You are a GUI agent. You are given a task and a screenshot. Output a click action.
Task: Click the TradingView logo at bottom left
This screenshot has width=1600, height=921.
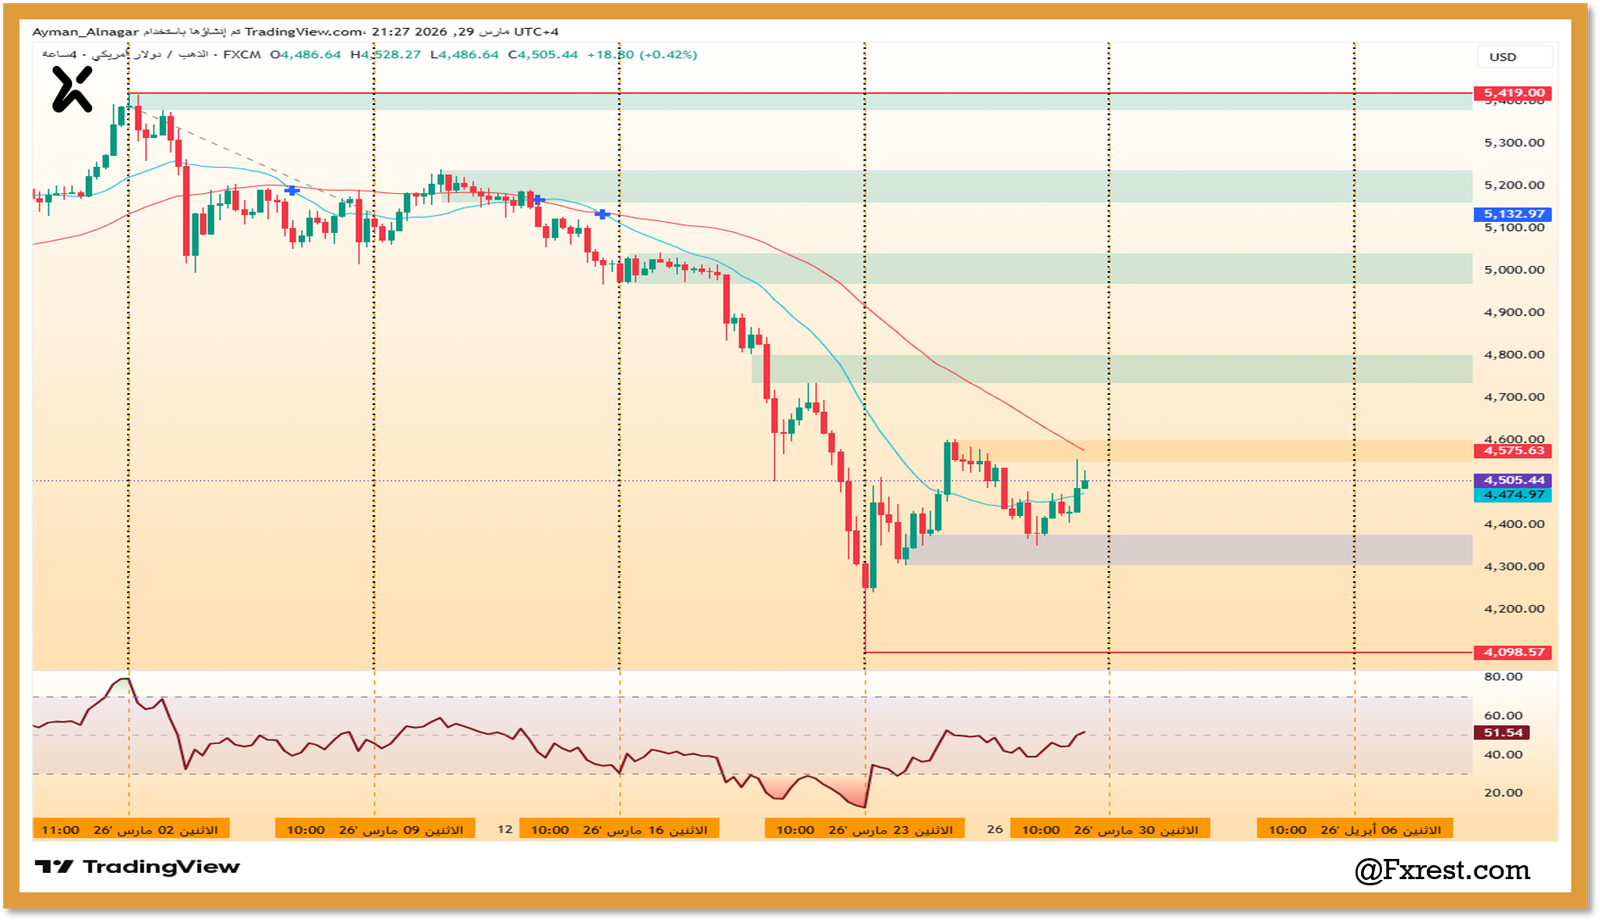point(138,867)
